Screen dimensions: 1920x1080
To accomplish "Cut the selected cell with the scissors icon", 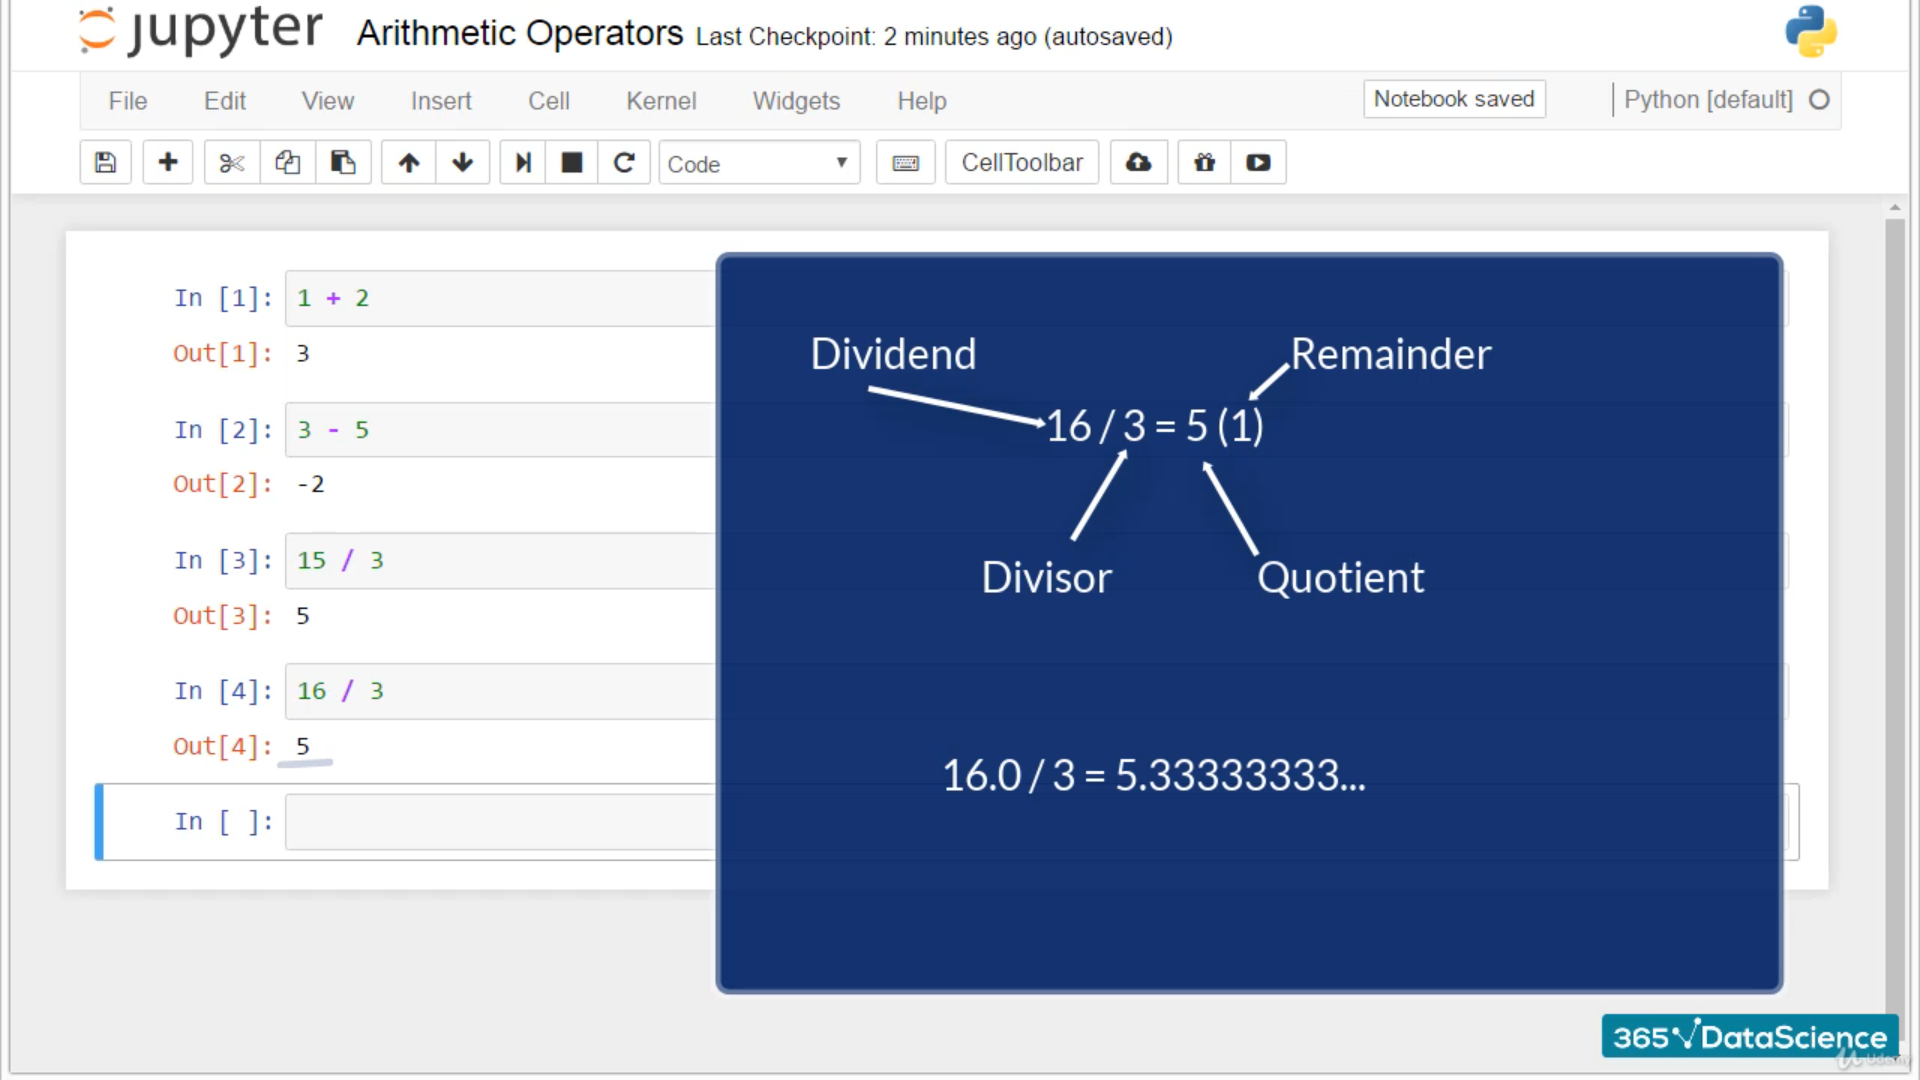I will pyautogui.click(x=231, y=163).
